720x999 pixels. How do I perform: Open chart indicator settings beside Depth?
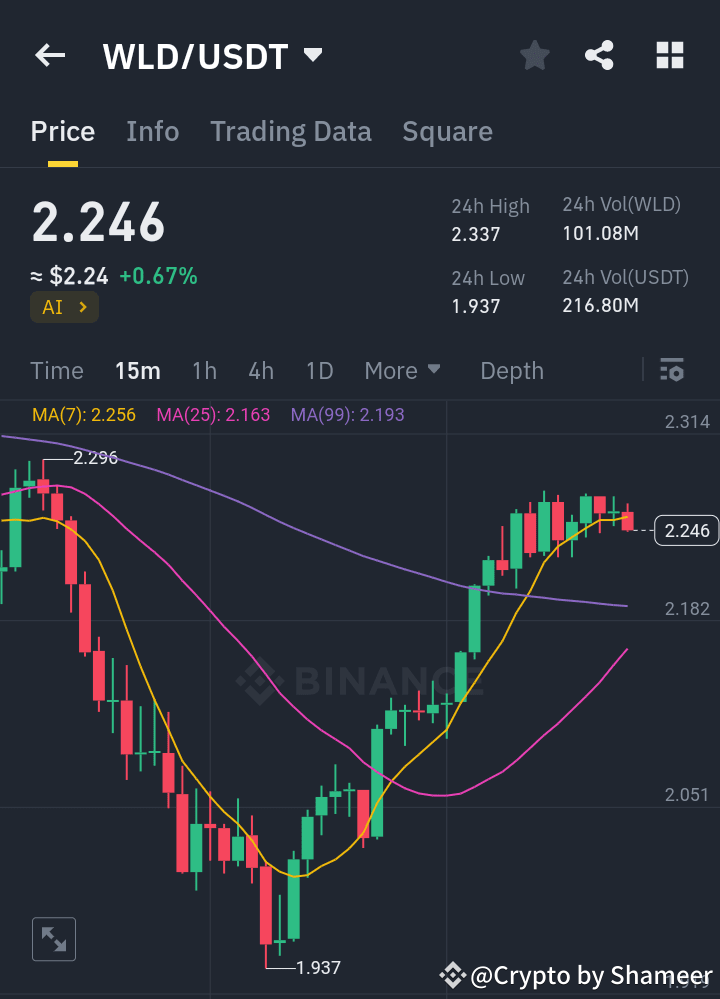[670, 370]
